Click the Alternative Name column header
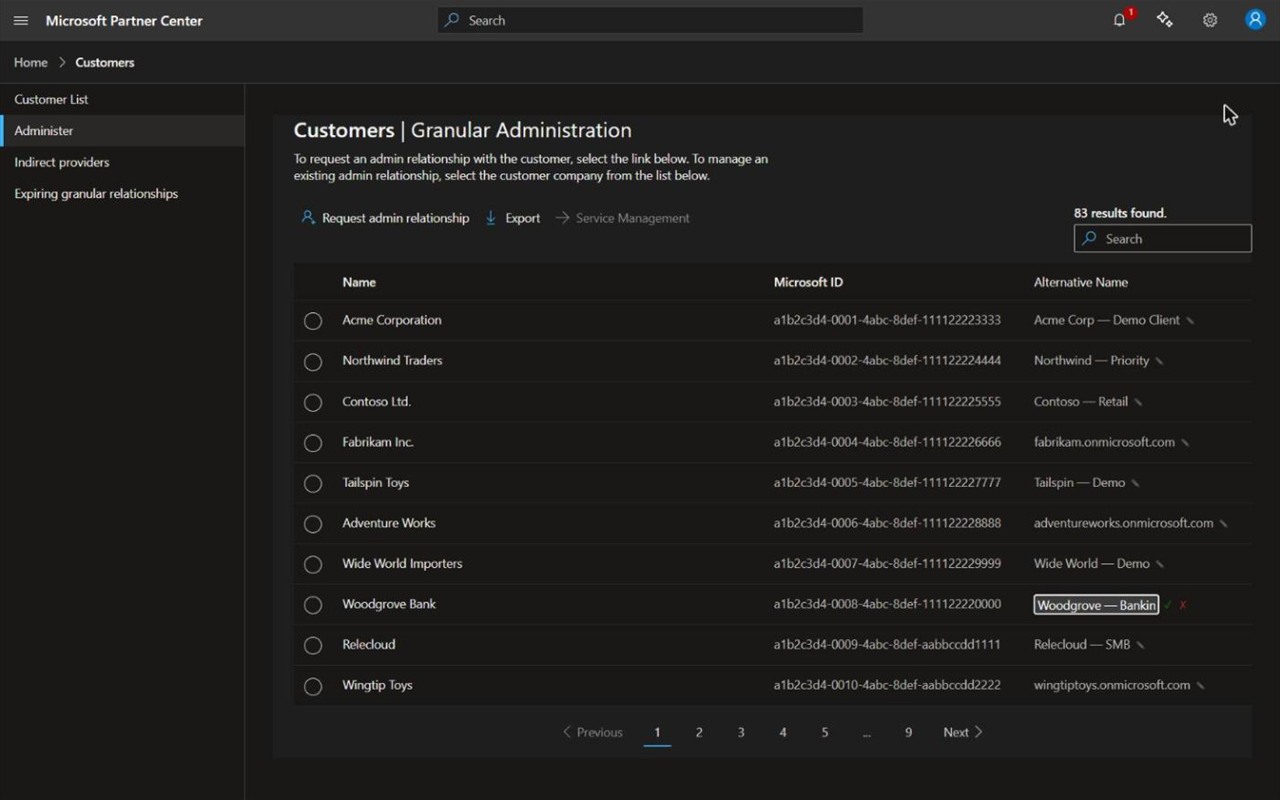This screenshot has width=1280, height=800. [1081, 282]
